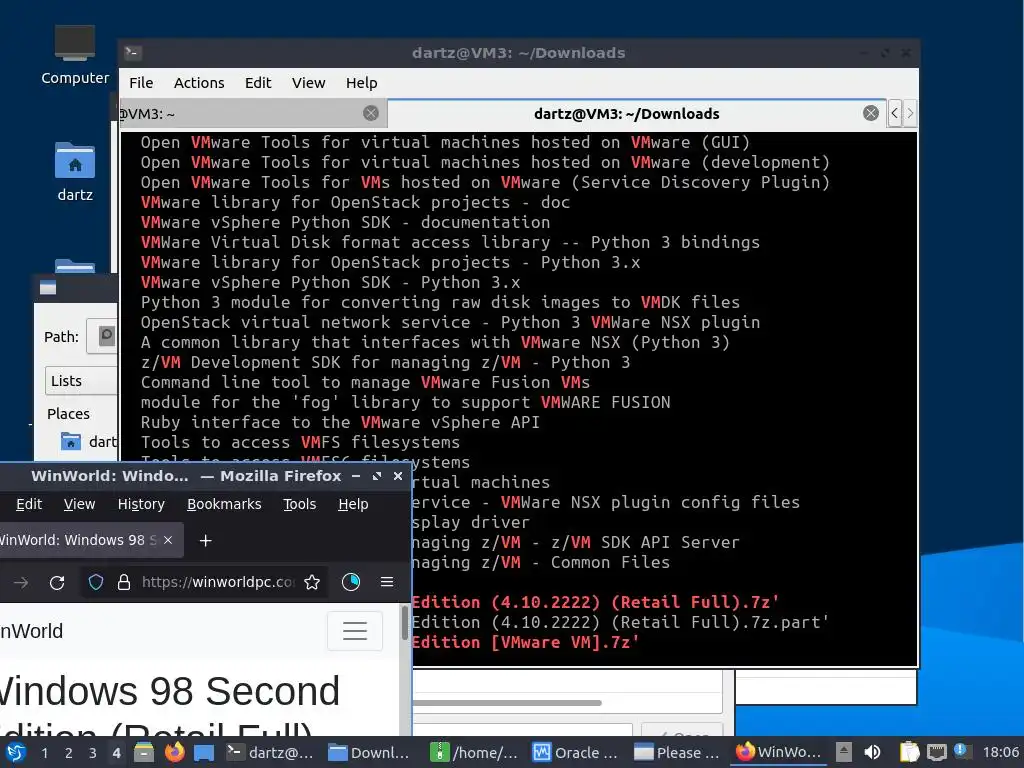Close the dartz@VM3: ~/Downloads terminal tab
Screen dimensions: 1024x768
point(871,113)
